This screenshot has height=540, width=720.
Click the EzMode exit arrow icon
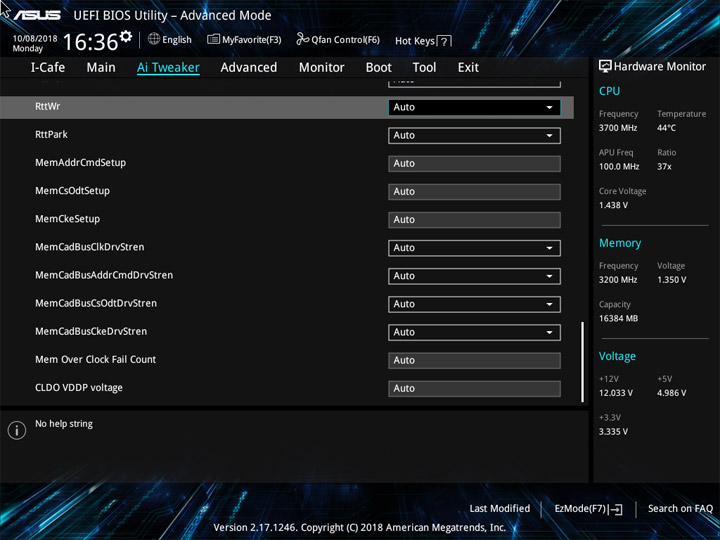pyautogui.click(x=616, y=509)
